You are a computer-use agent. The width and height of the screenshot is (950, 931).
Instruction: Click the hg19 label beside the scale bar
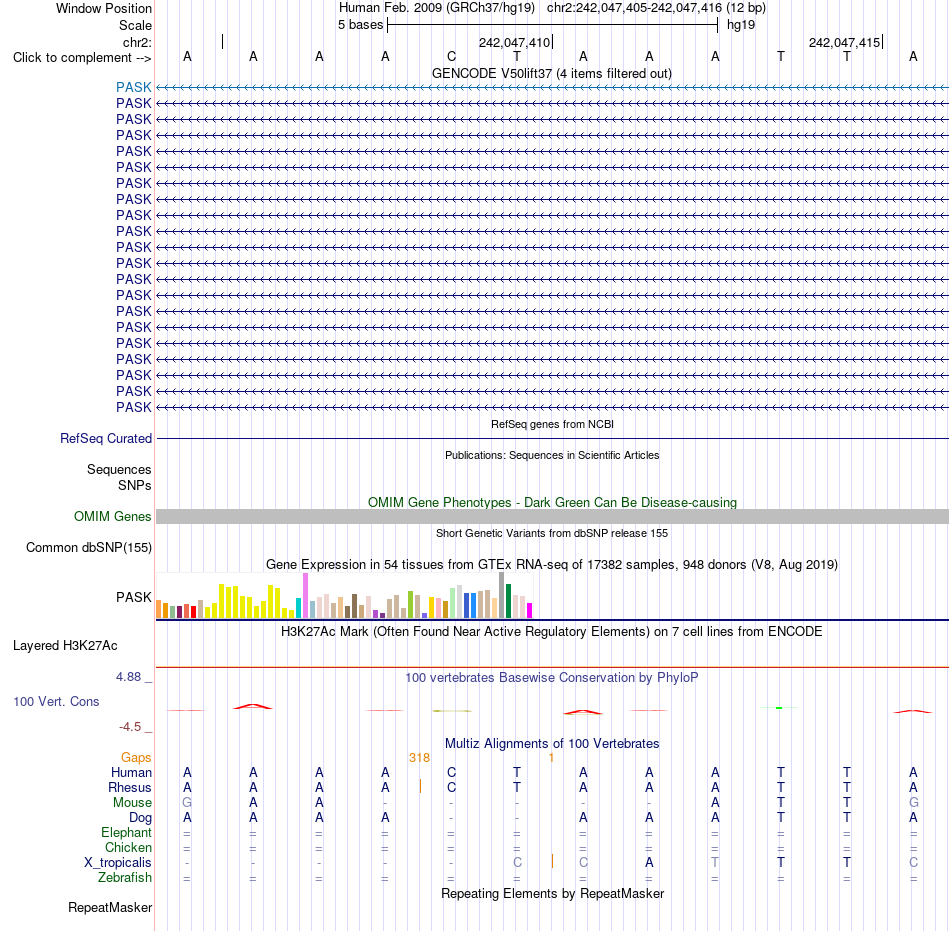click(x=741, y=25)
